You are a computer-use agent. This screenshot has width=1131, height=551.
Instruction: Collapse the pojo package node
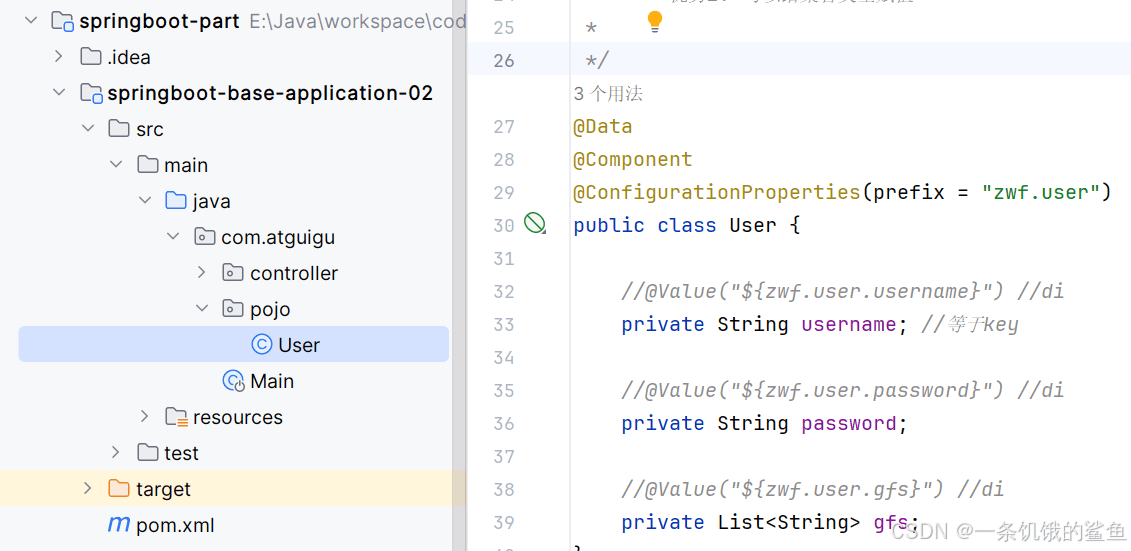click(202, 309)
